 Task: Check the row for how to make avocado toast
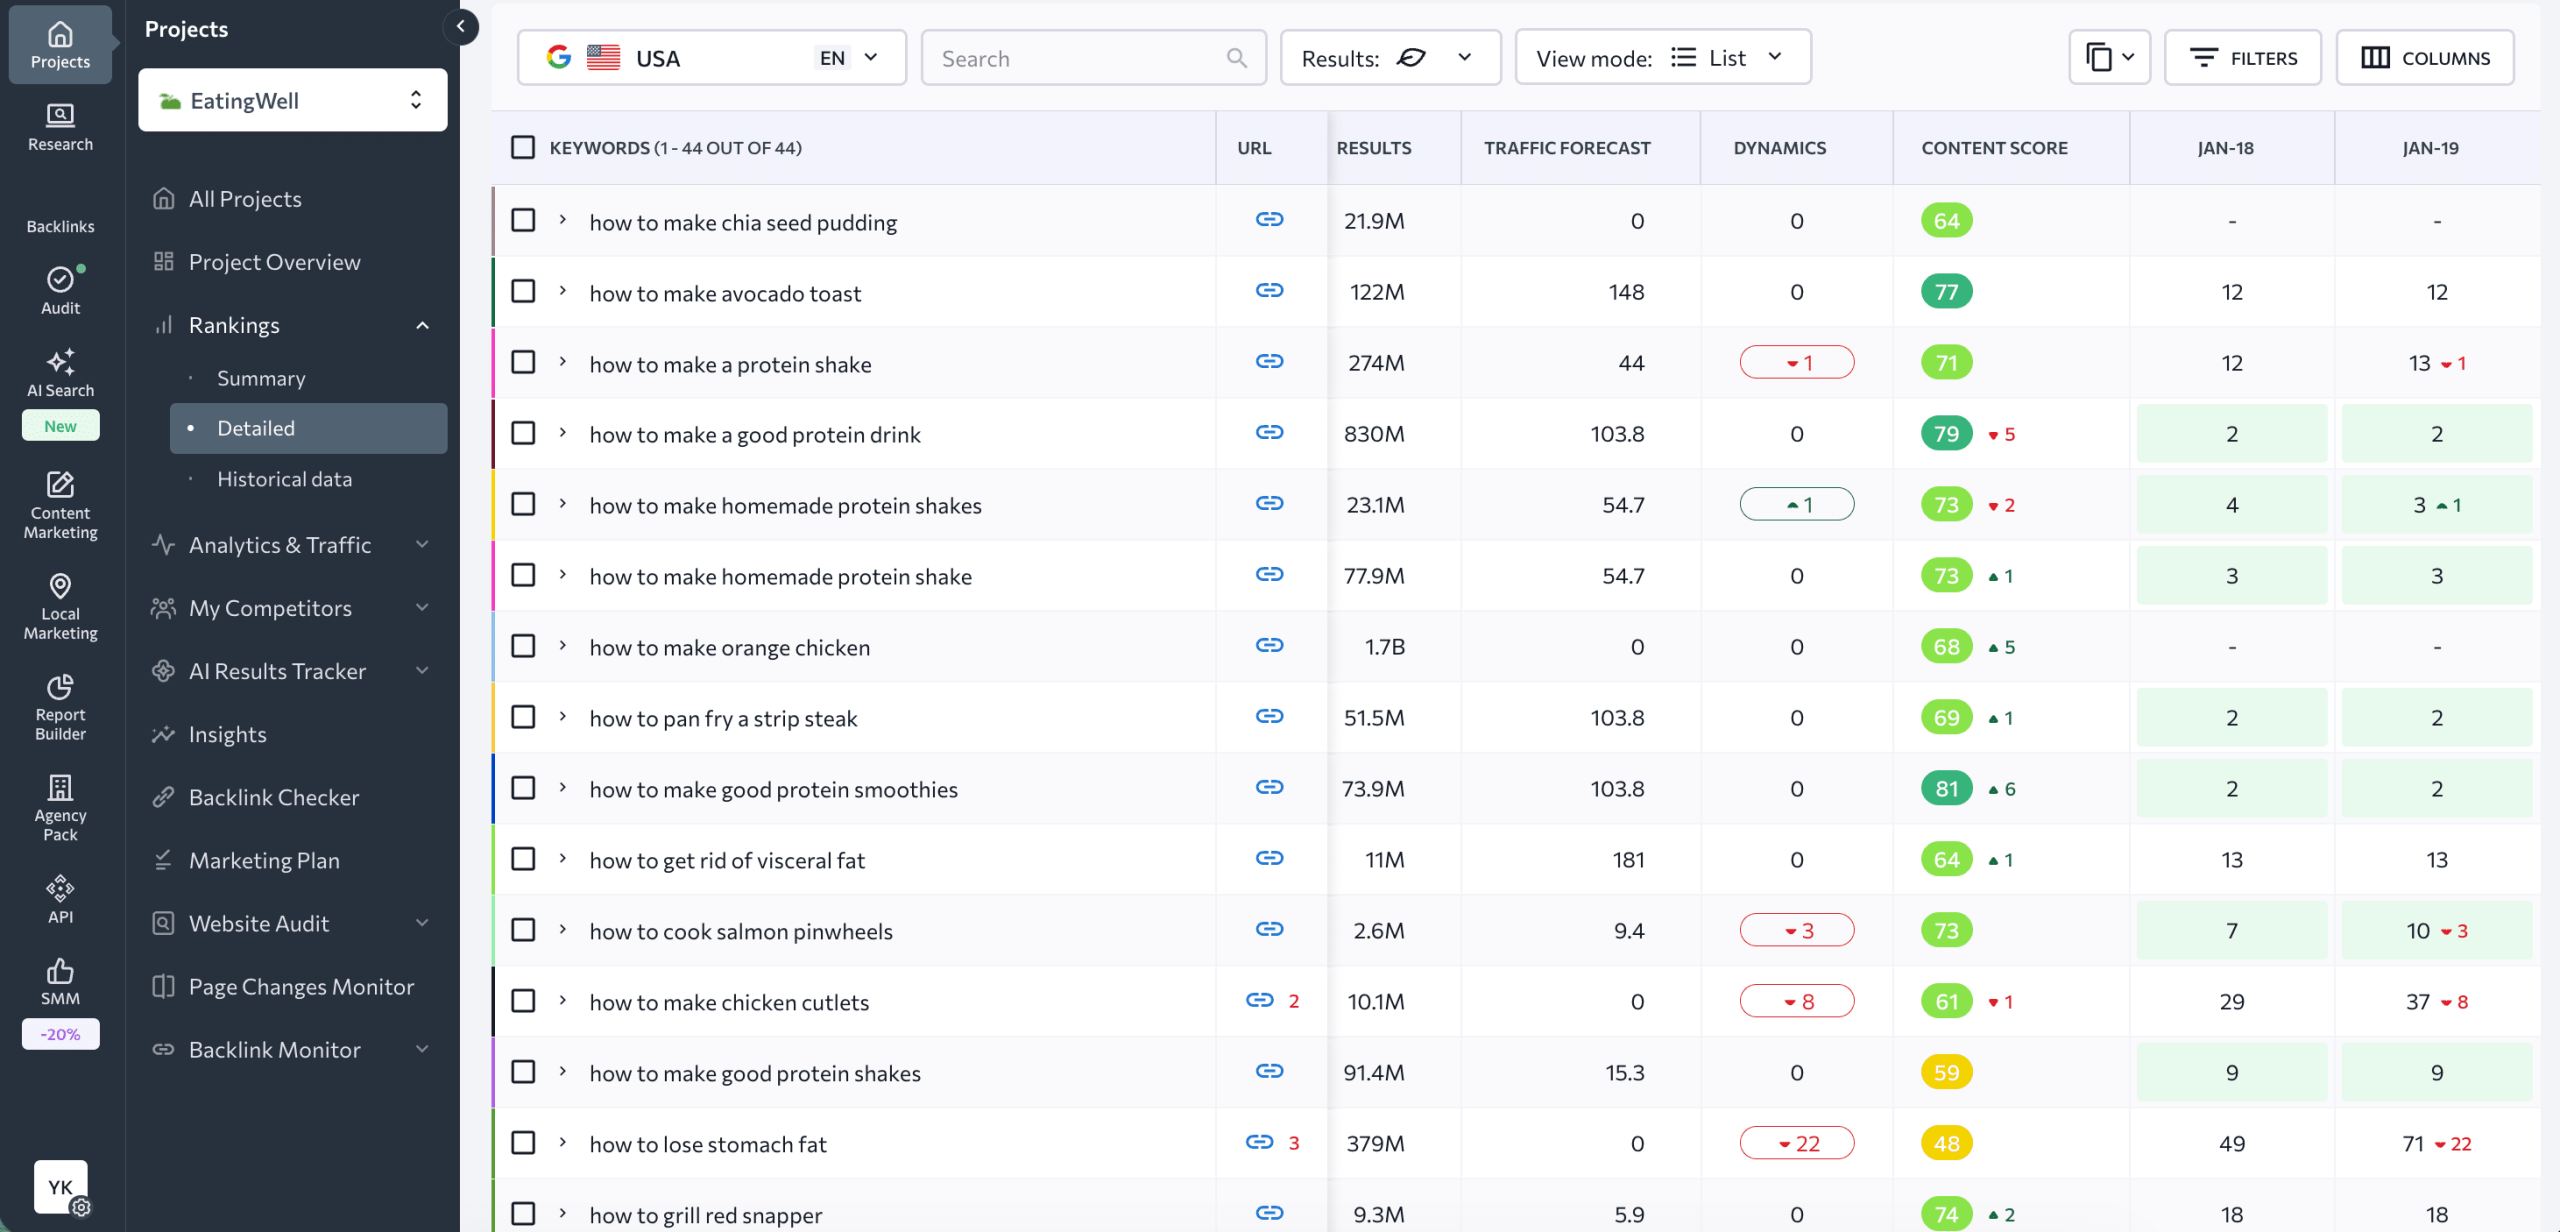[x=523, y=291]
